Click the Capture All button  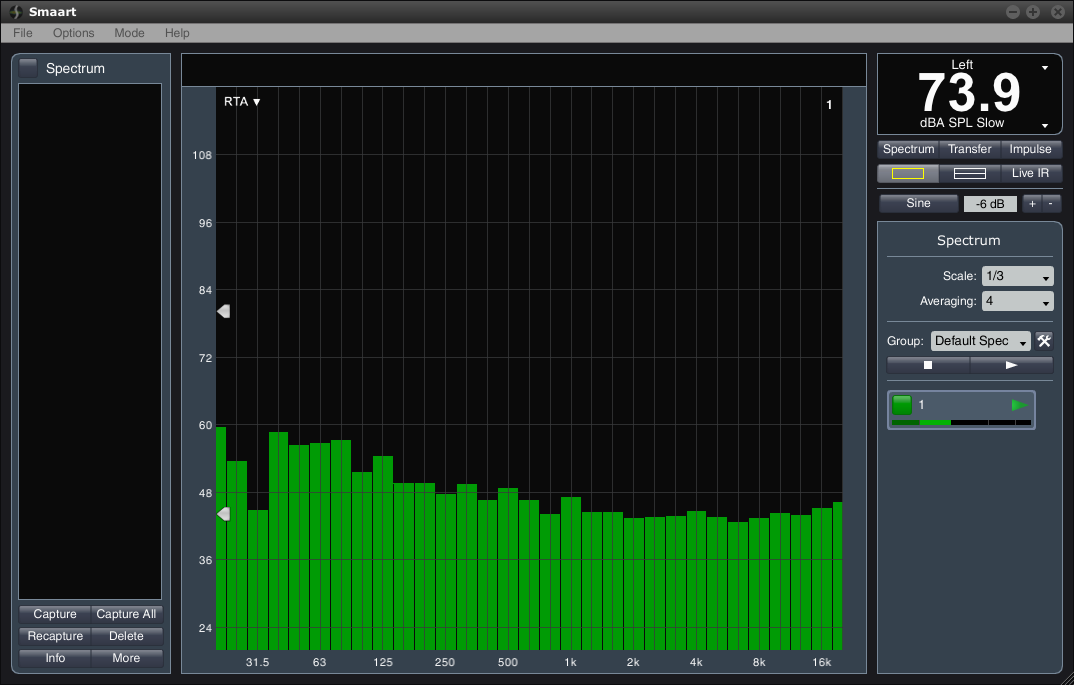[x=126, y=614]
